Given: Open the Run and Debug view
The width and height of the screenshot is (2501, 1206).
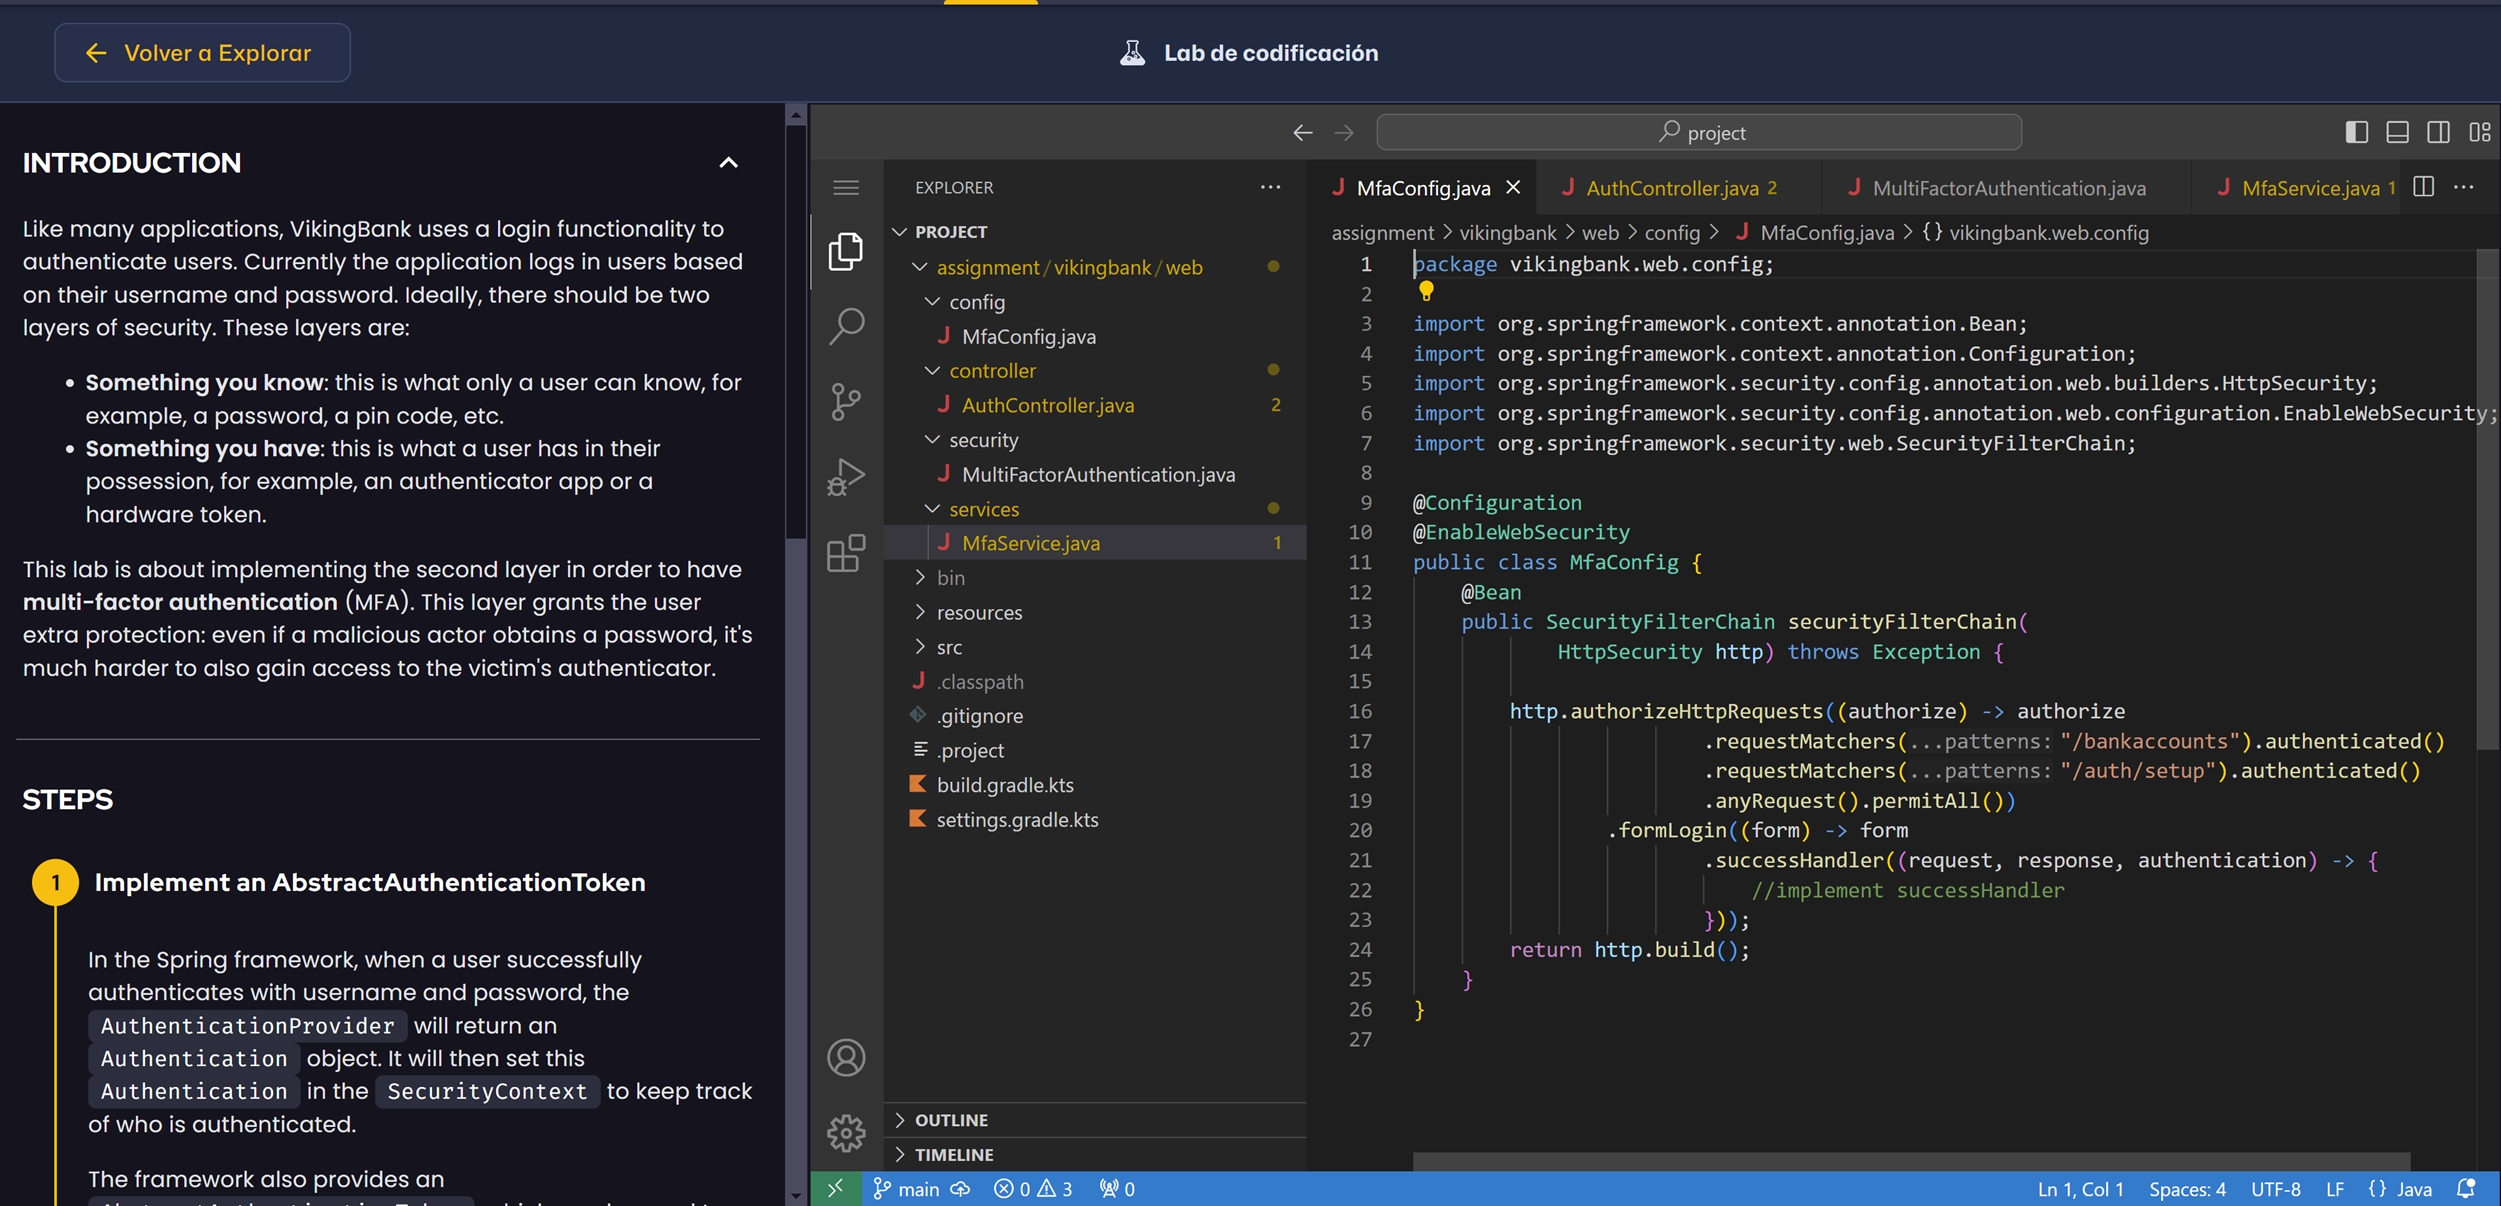Looking at the screenshot, I should click(x=846, y=477).
